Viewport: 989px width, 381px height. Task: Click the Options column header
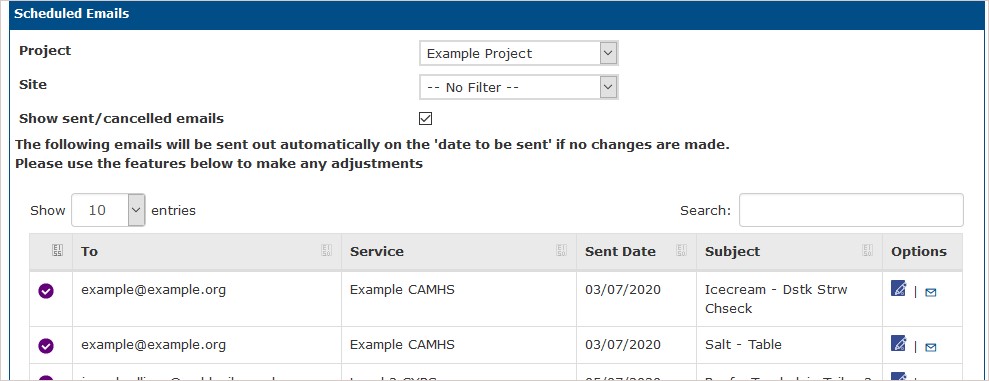(918, 251)
